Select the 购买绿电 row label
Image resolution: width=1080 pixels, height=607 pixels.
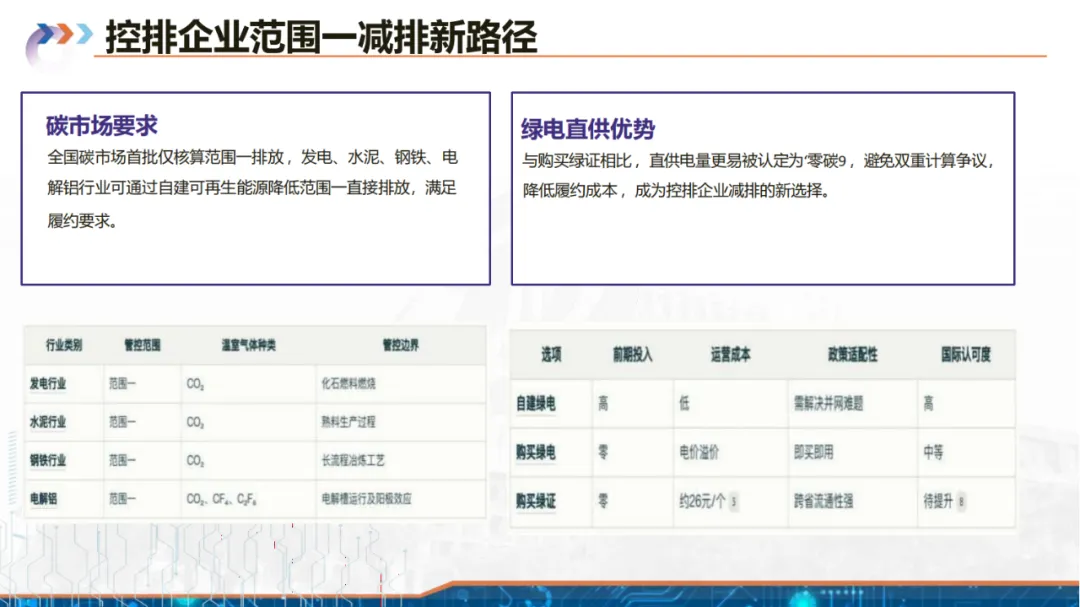tap(536, 453)
